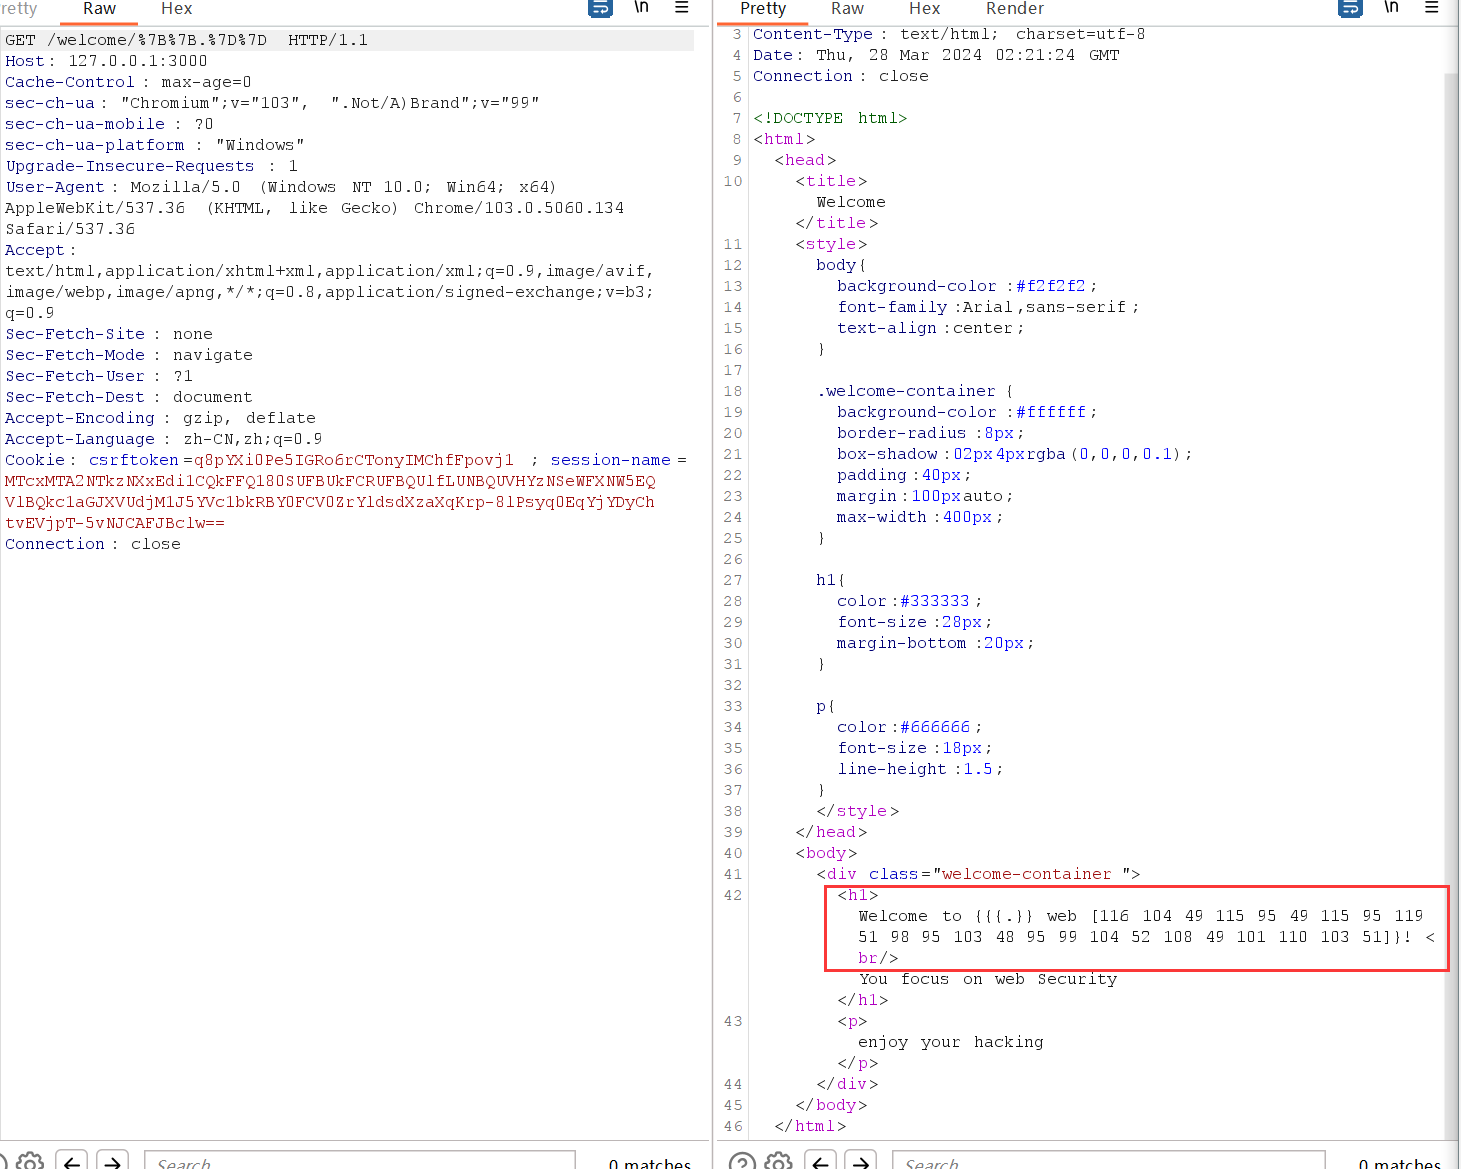Open help icon below response panel
Viewport: 1461px width, 1169px height.
742,1162
